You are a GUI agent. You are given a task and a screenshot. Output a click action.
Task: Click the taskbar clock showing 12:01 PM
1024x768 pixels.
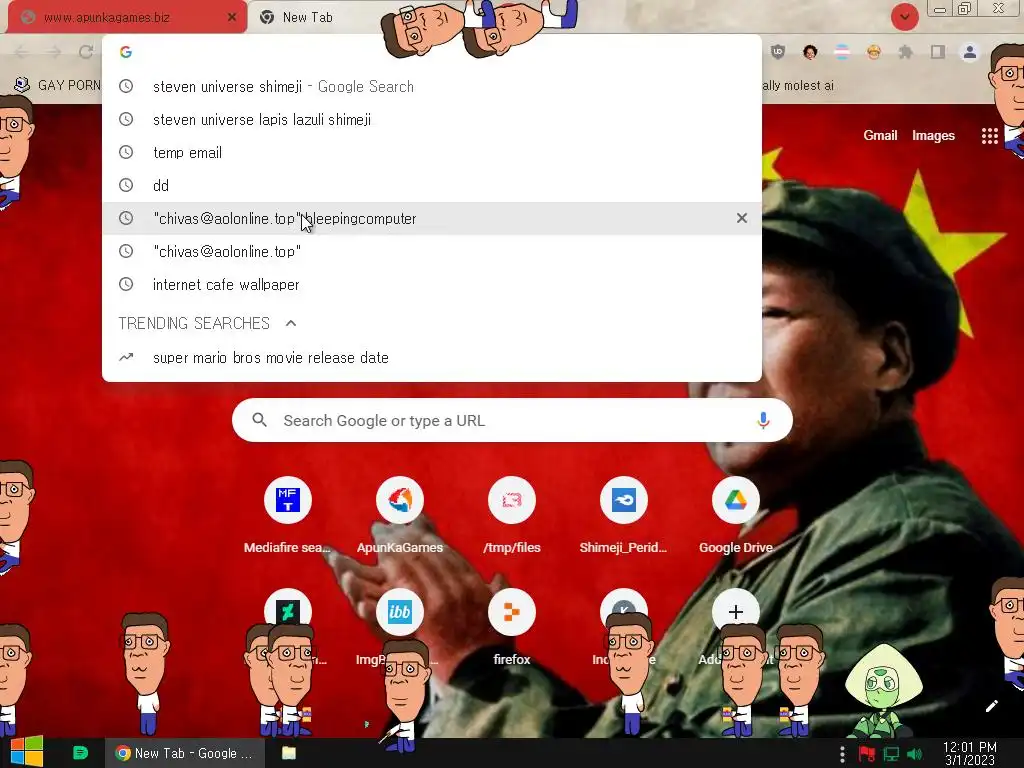970,753
